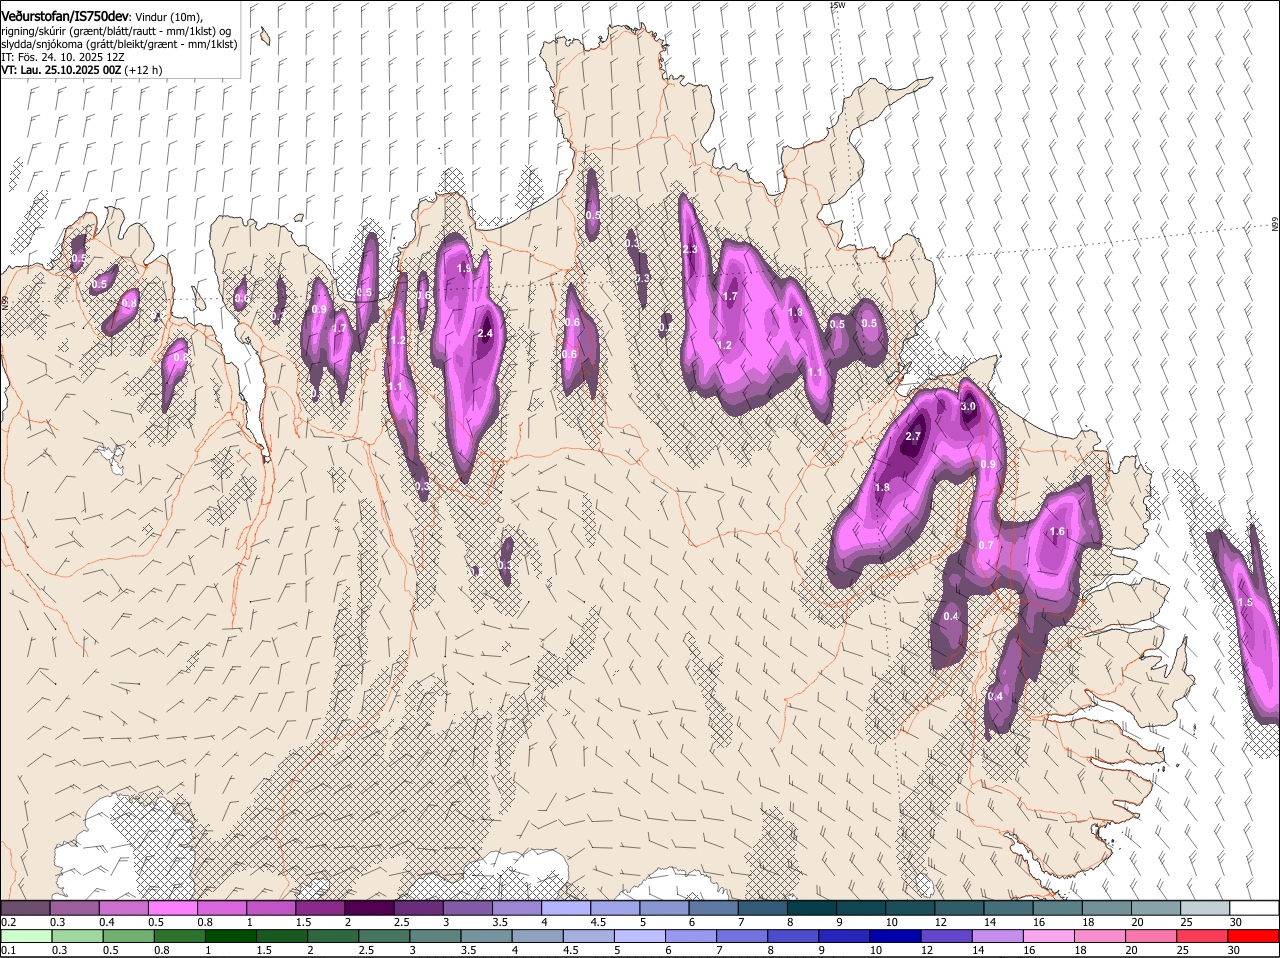
Task: Pick dark blue rain legend swatch at 10
Action: pyautogui.click(x=895, y=937)
